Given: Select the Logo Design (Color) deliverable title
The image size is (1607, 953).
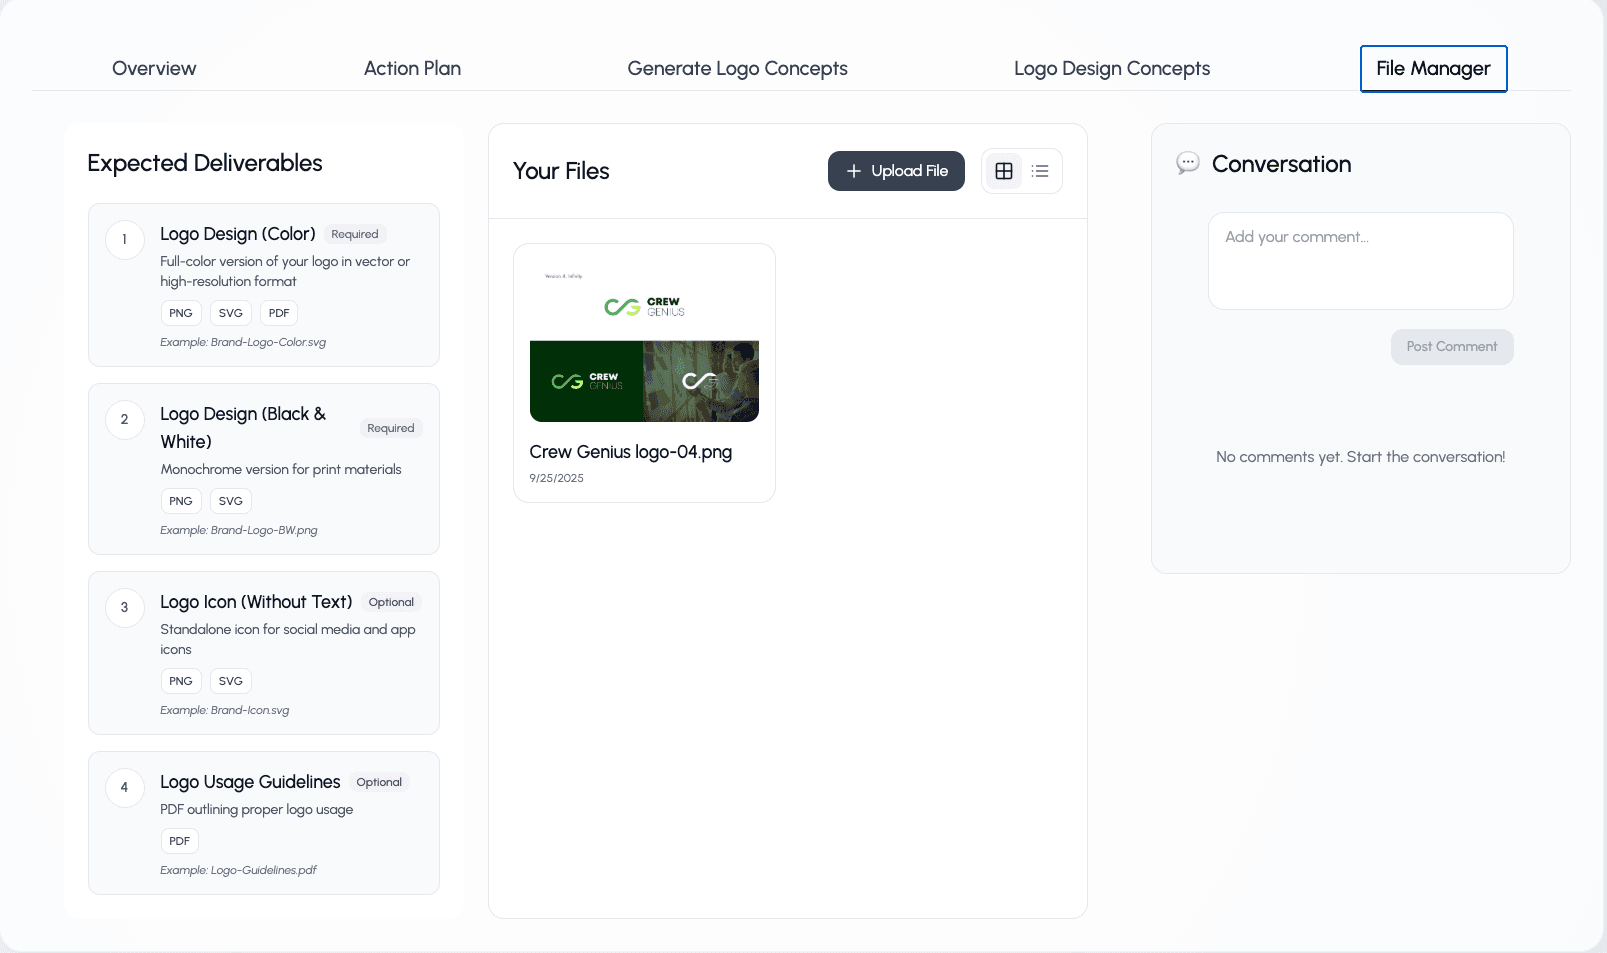Looking at the screenshot, I should point(238,234).
